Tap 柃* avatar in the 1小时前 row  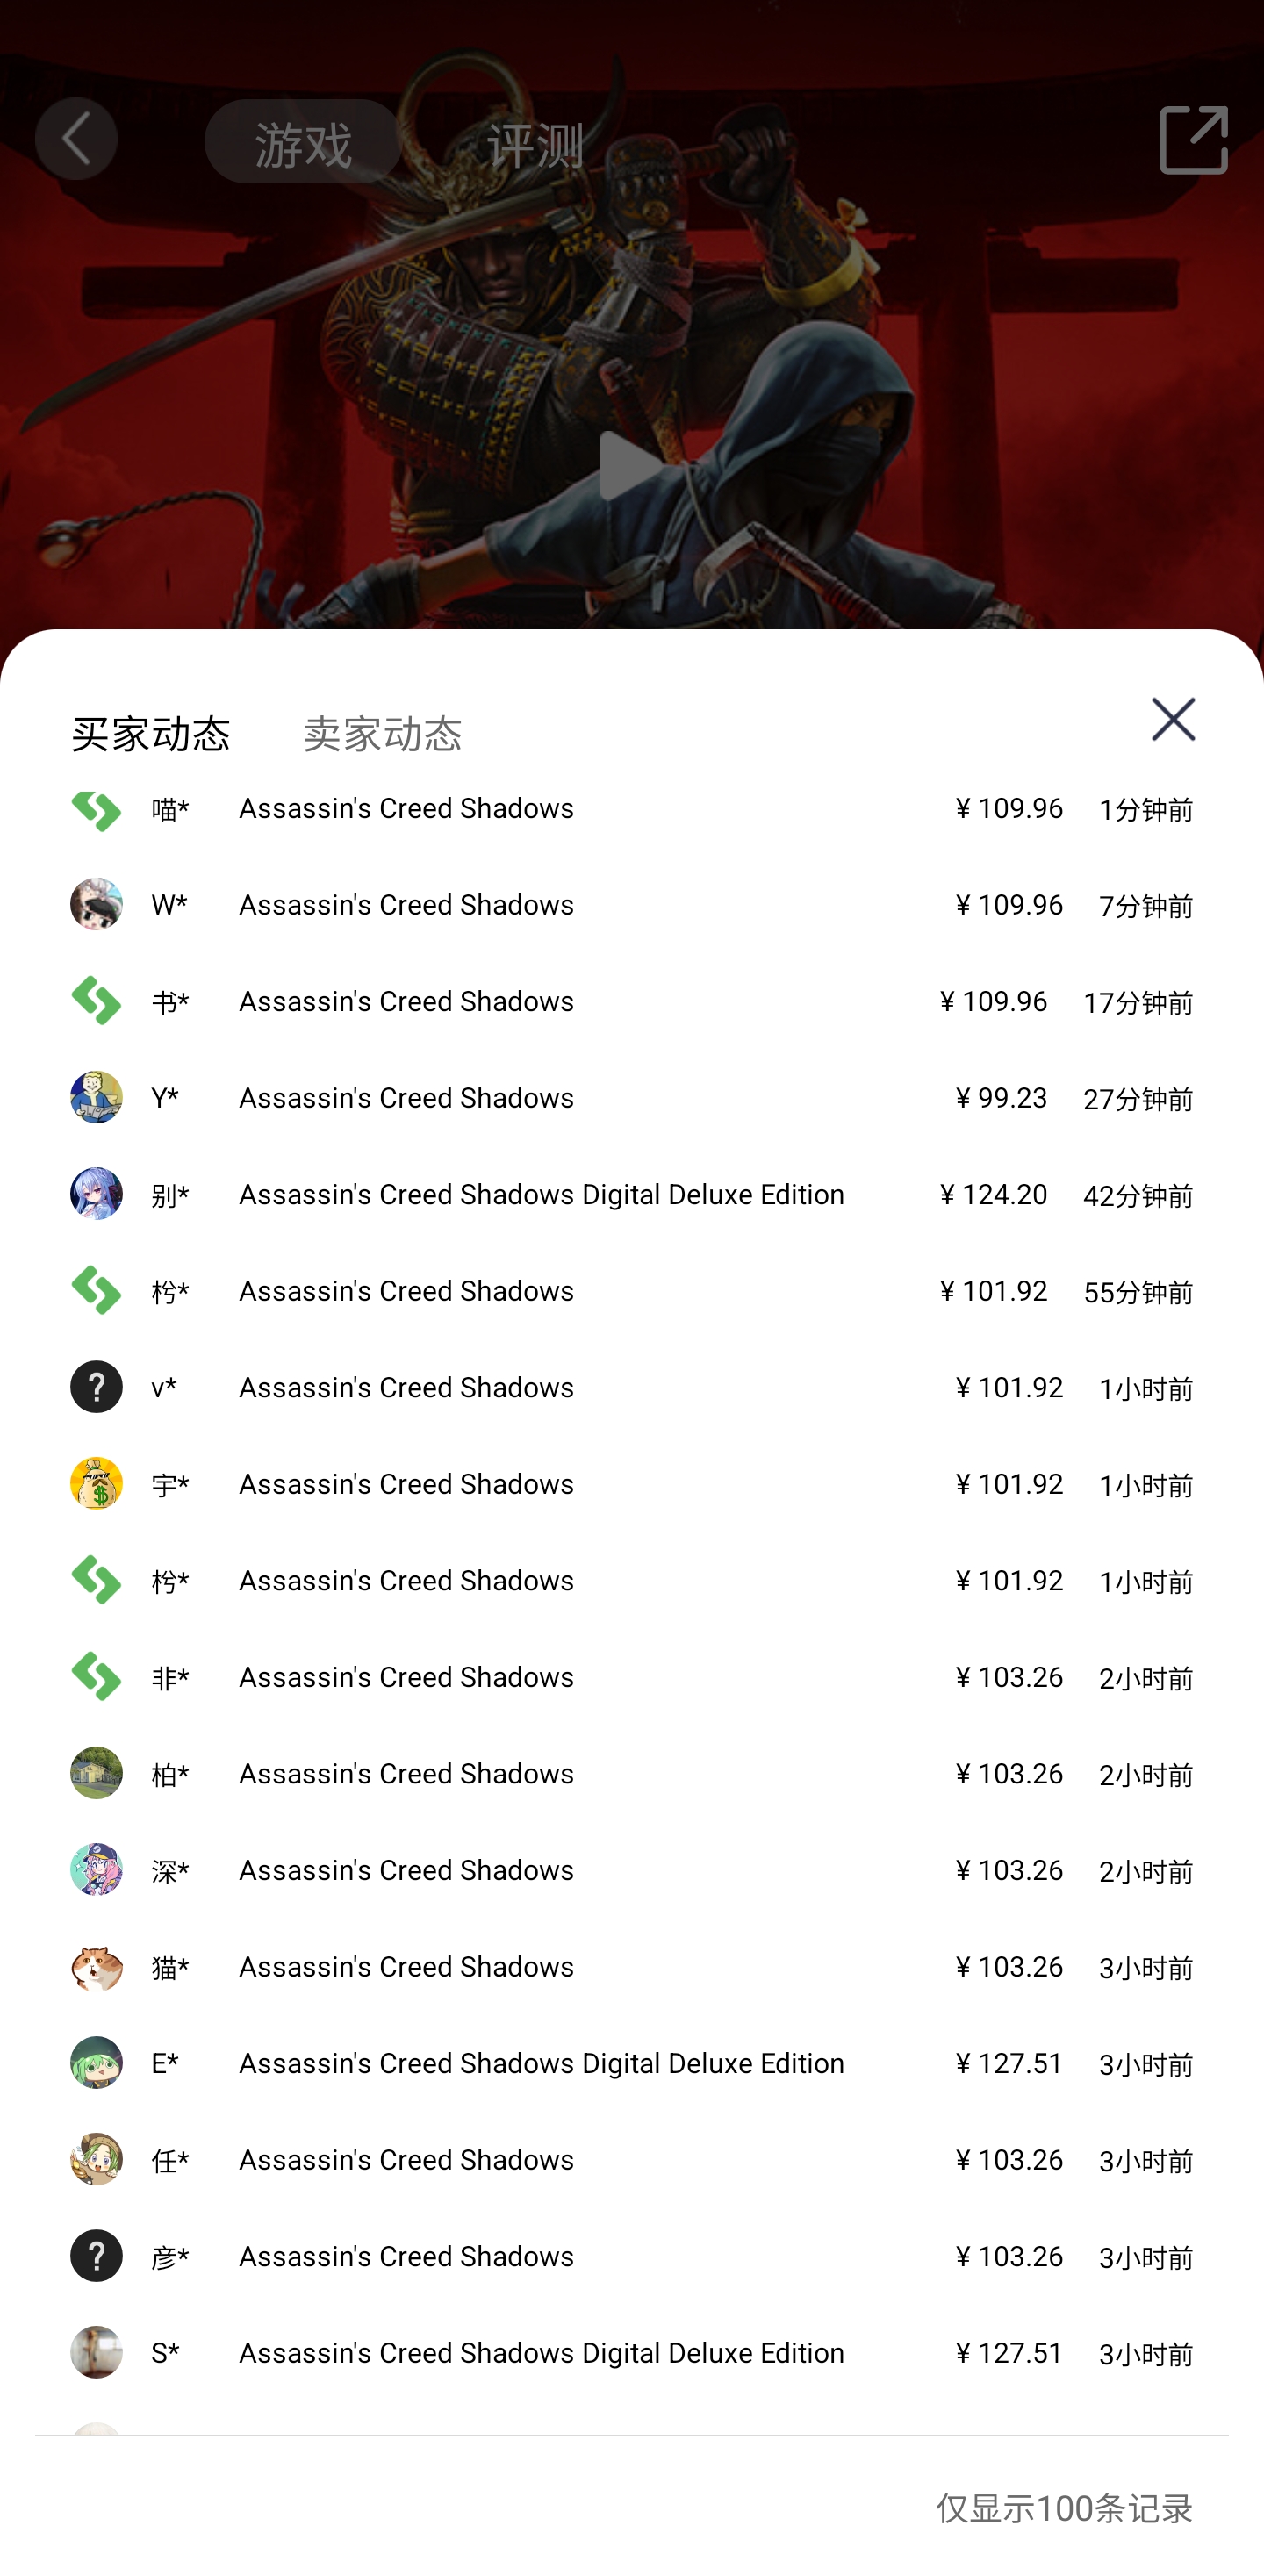point(96,1580)
